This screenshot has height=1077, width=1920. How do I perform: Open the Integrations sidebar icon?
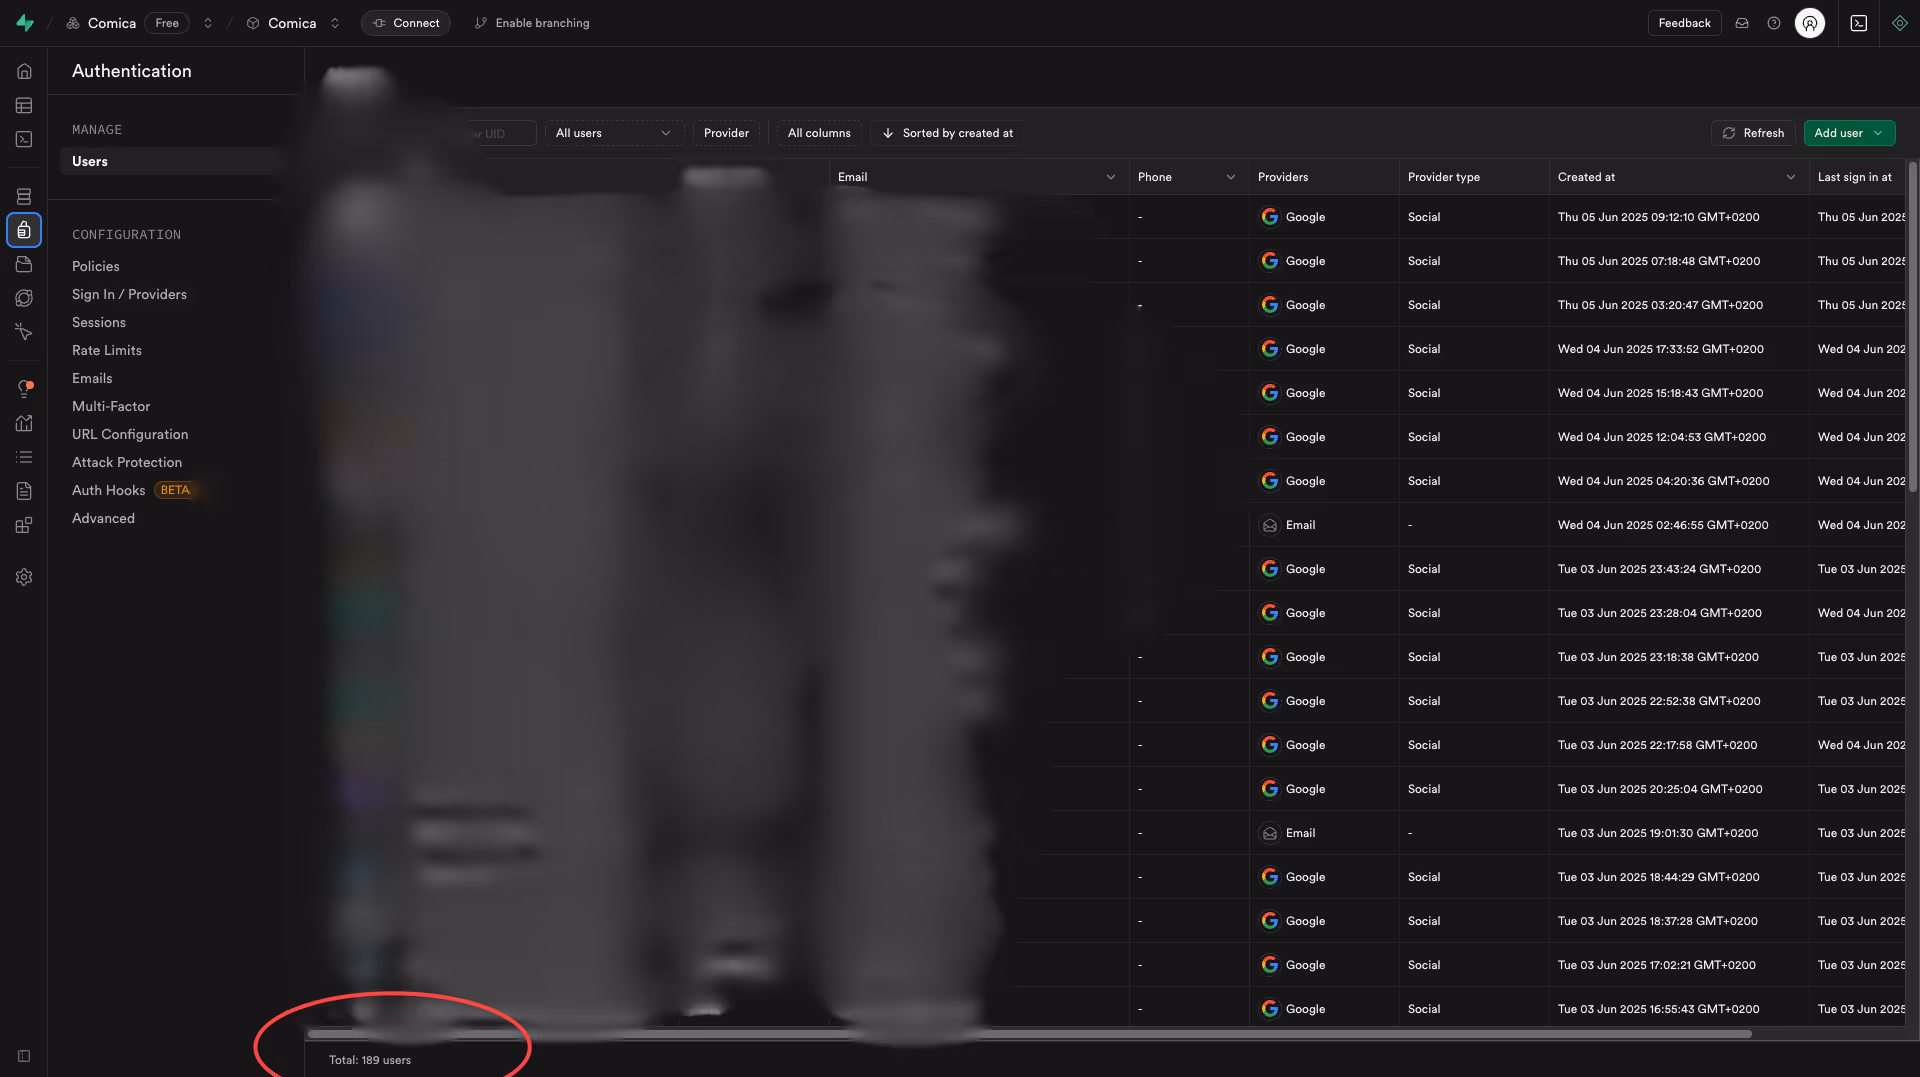pos(24,525)
